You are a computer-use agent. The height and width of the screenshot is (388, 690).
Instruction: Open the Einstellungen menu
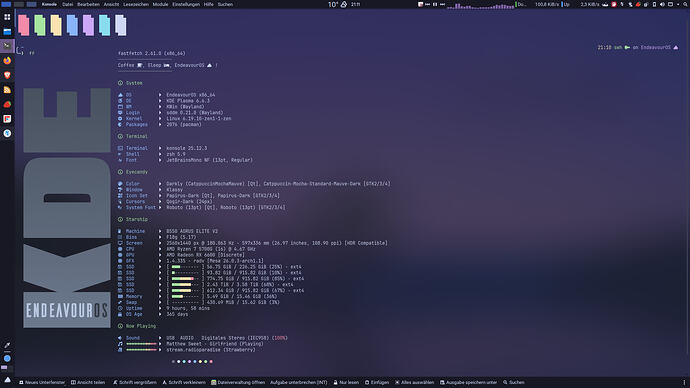tap(186, 4)
